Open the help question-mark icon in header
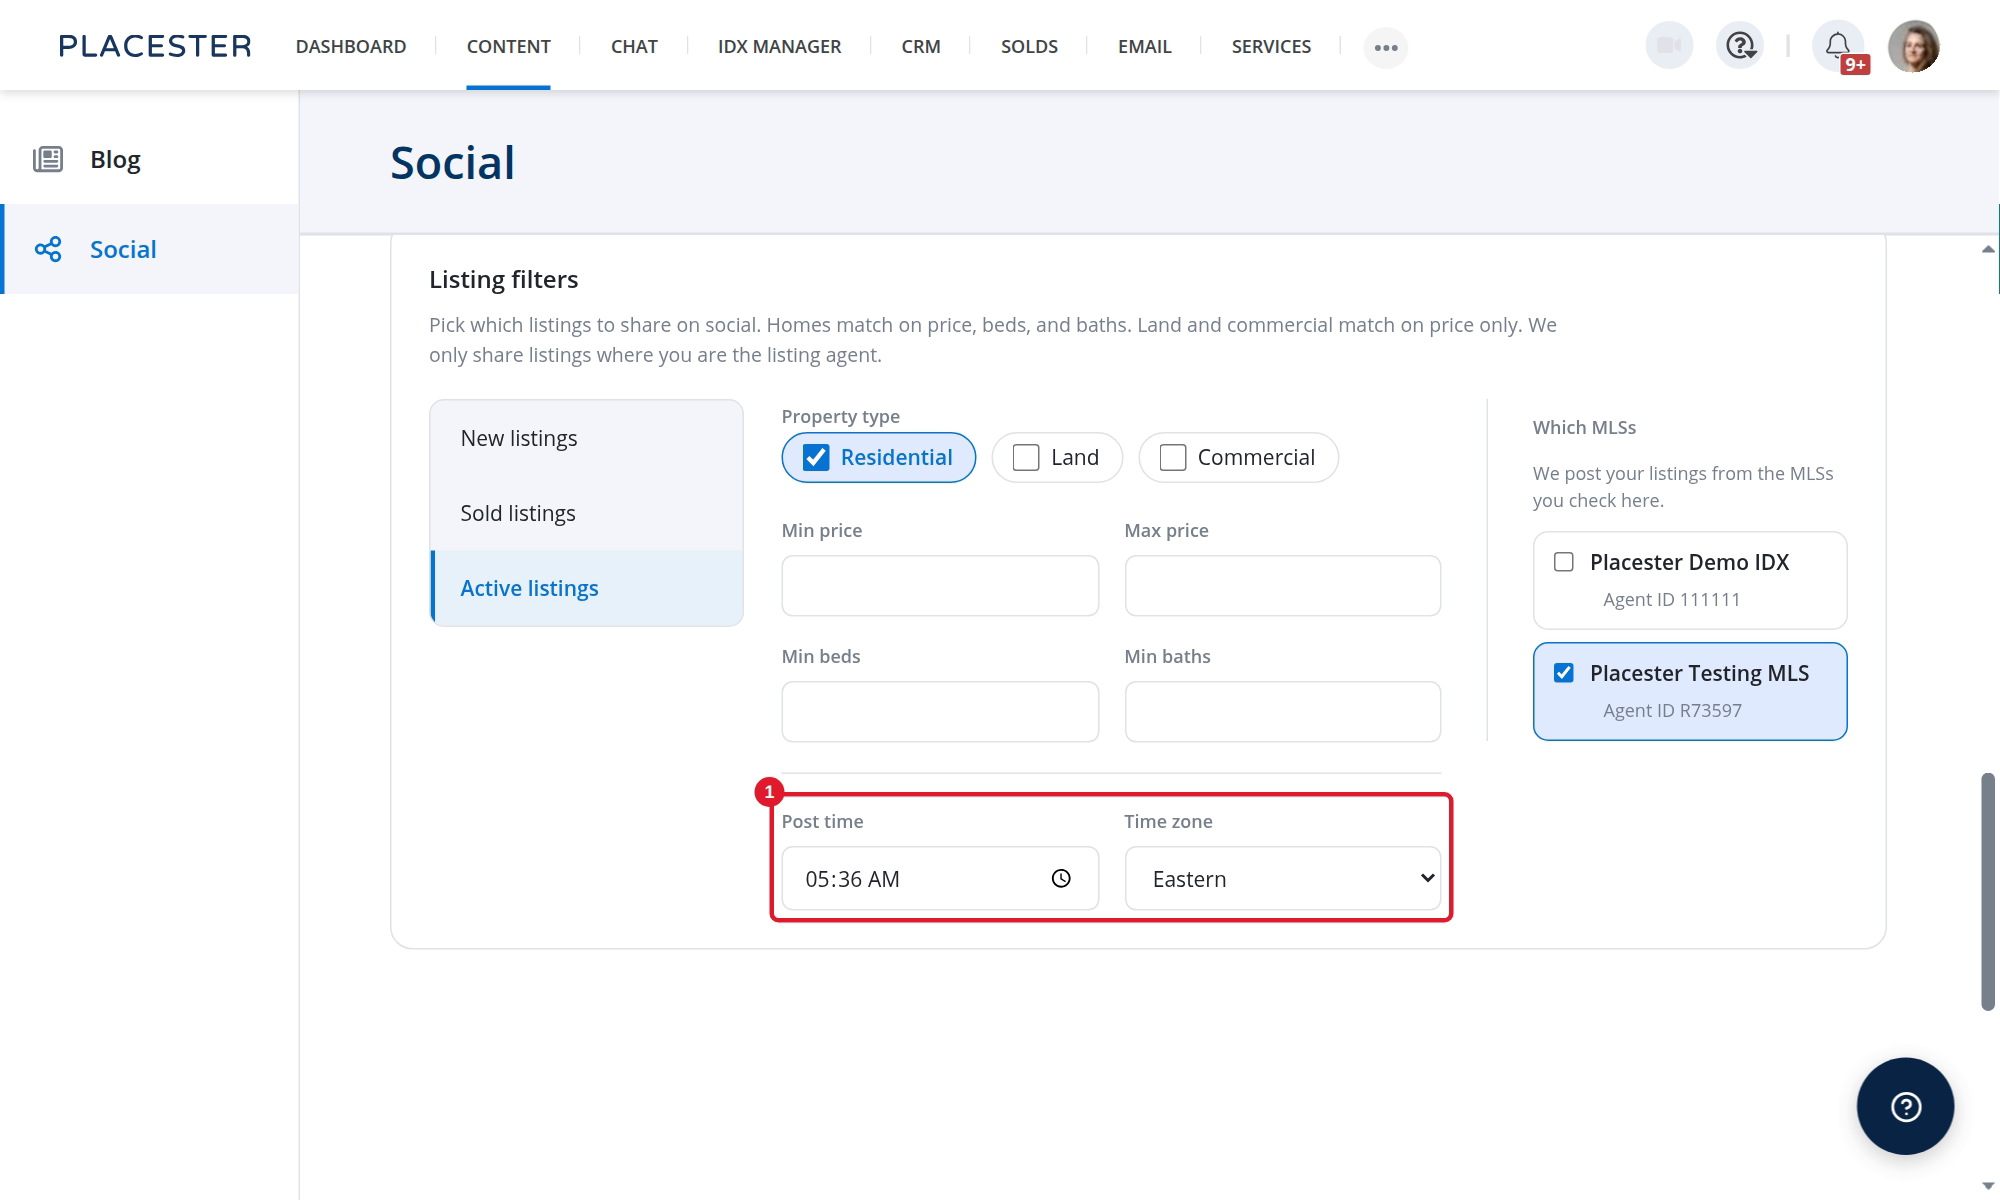This screenshot has width=2000, height=1200. point(1741,46)
